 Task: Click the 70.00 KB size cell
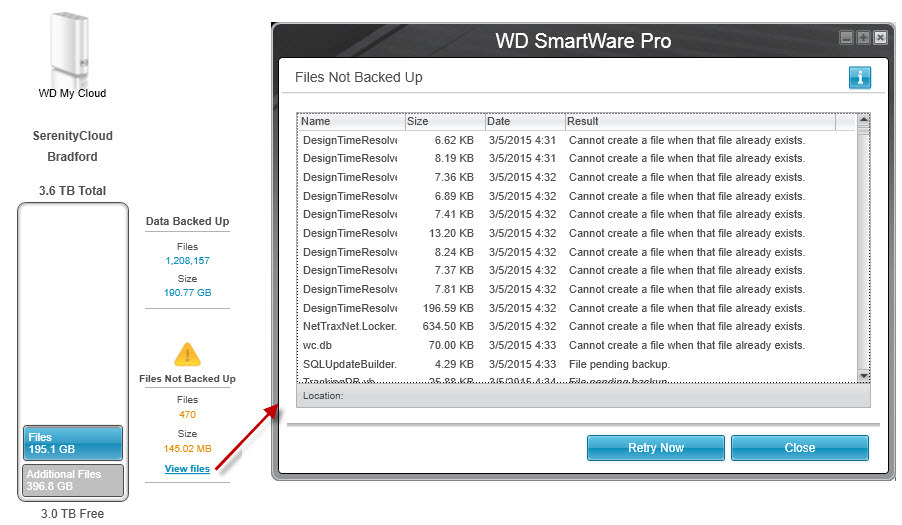[451, 345]
